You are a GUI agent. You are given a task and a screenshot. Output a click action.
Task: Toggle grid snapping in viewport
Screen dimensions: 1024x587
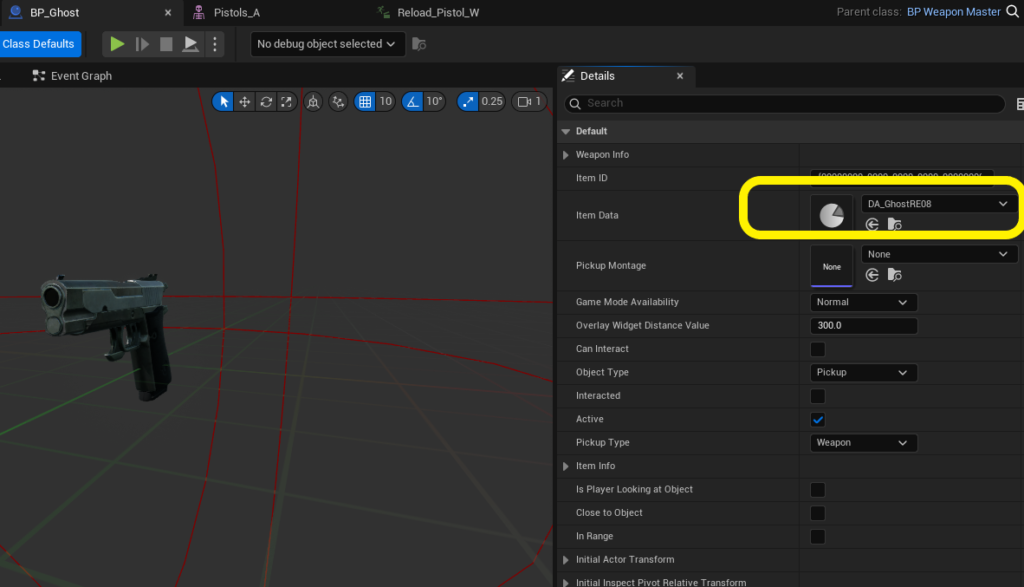(x=365, y=102)
